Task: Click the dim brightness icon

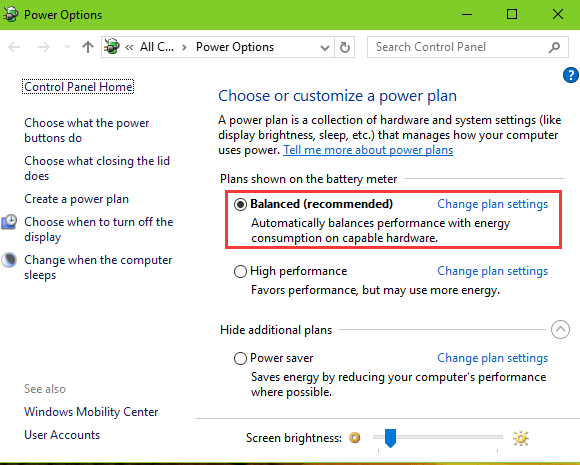Action: click(354, 438)
